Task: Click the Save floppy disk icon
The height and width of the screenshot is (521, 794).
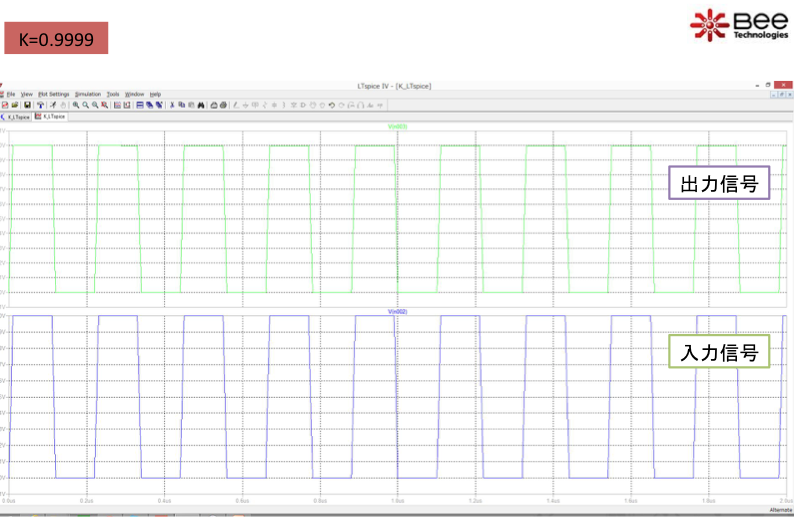Action: (x=25, y=104)
